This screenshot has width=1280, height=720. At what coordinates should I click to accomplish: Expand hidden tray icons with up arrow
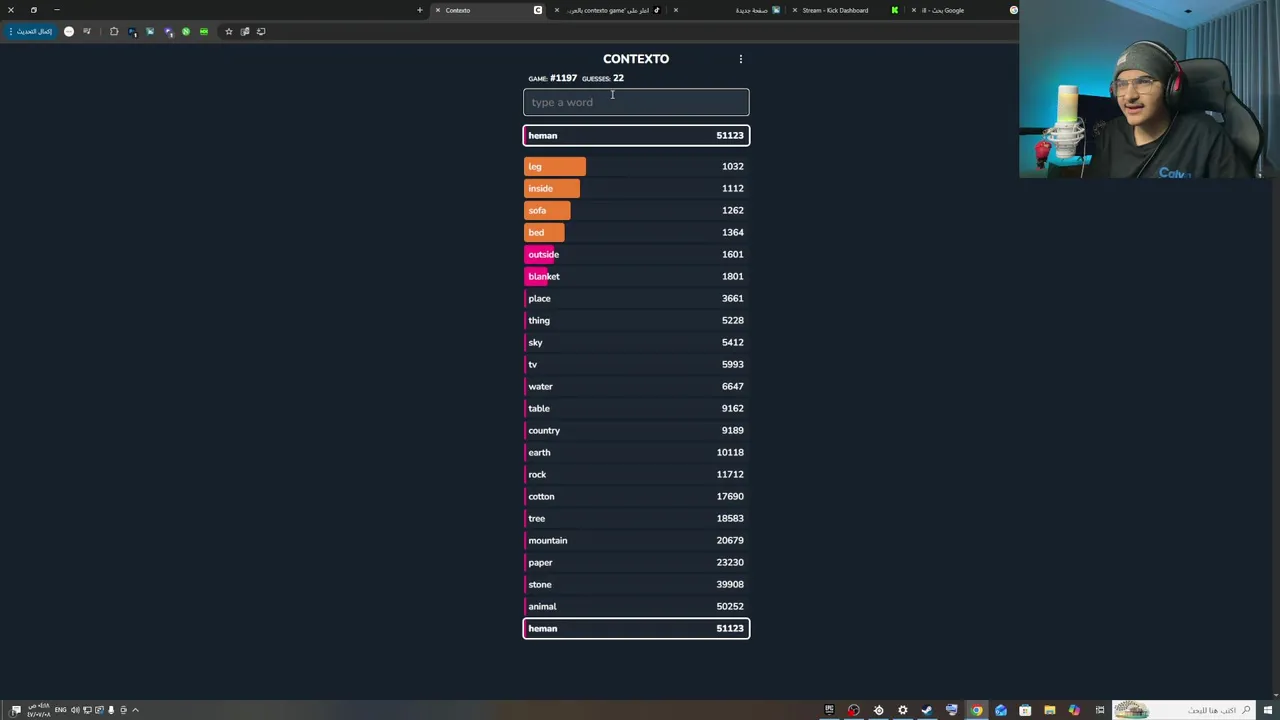tap(135, 710)
